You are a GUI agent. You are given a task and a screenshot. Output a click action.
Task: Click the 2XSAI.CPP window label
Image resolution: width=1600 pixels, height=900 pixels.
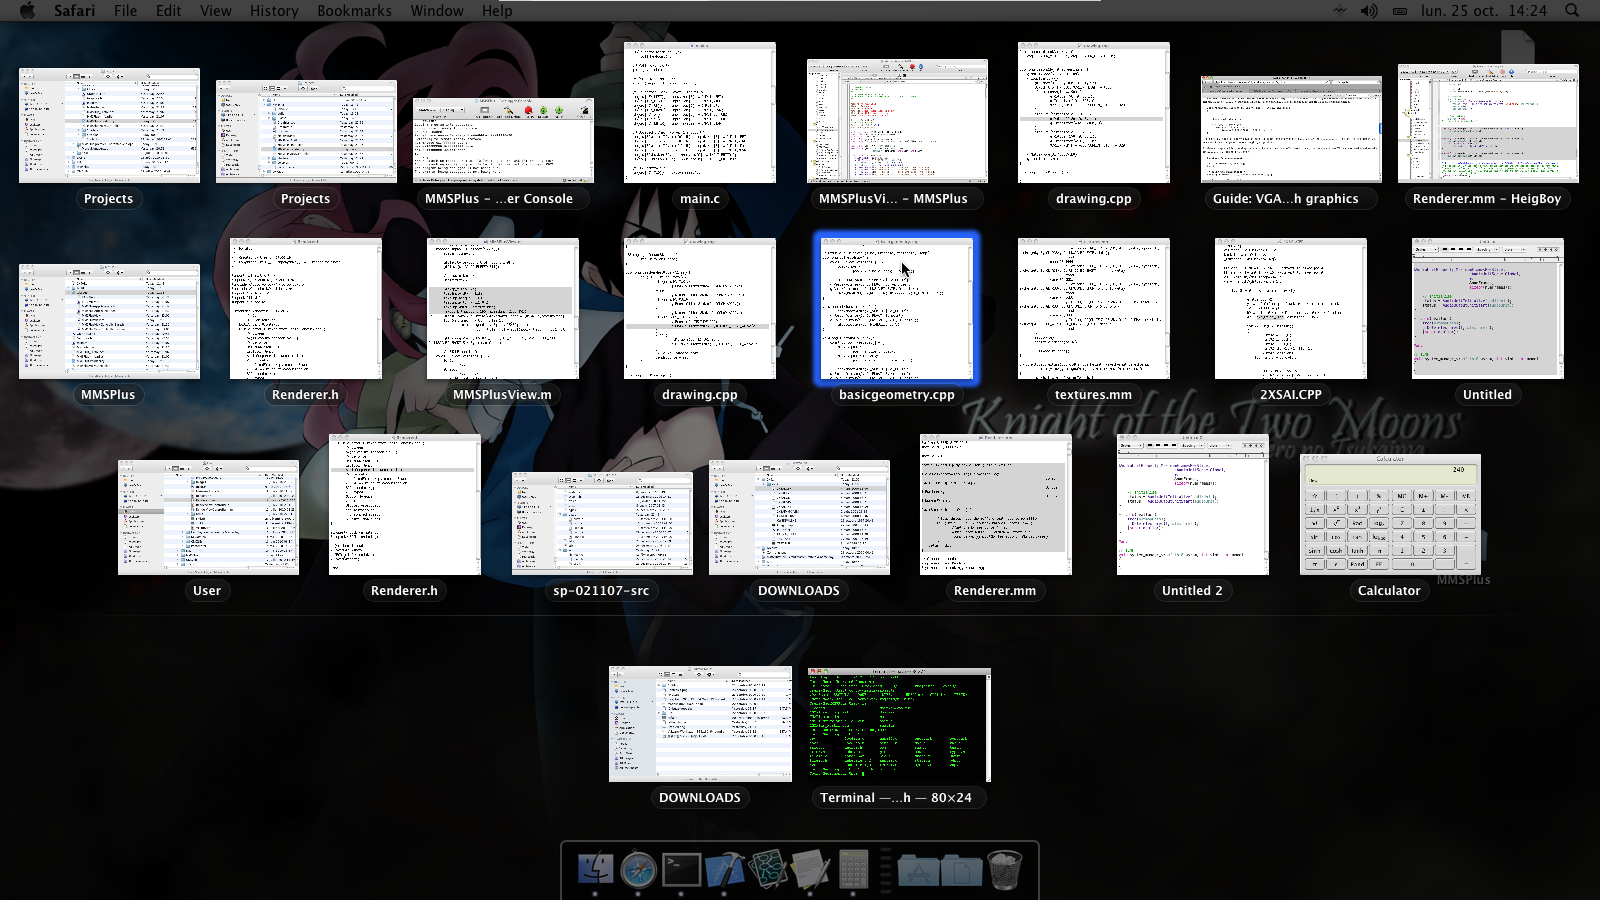(x=1290, y=395)
